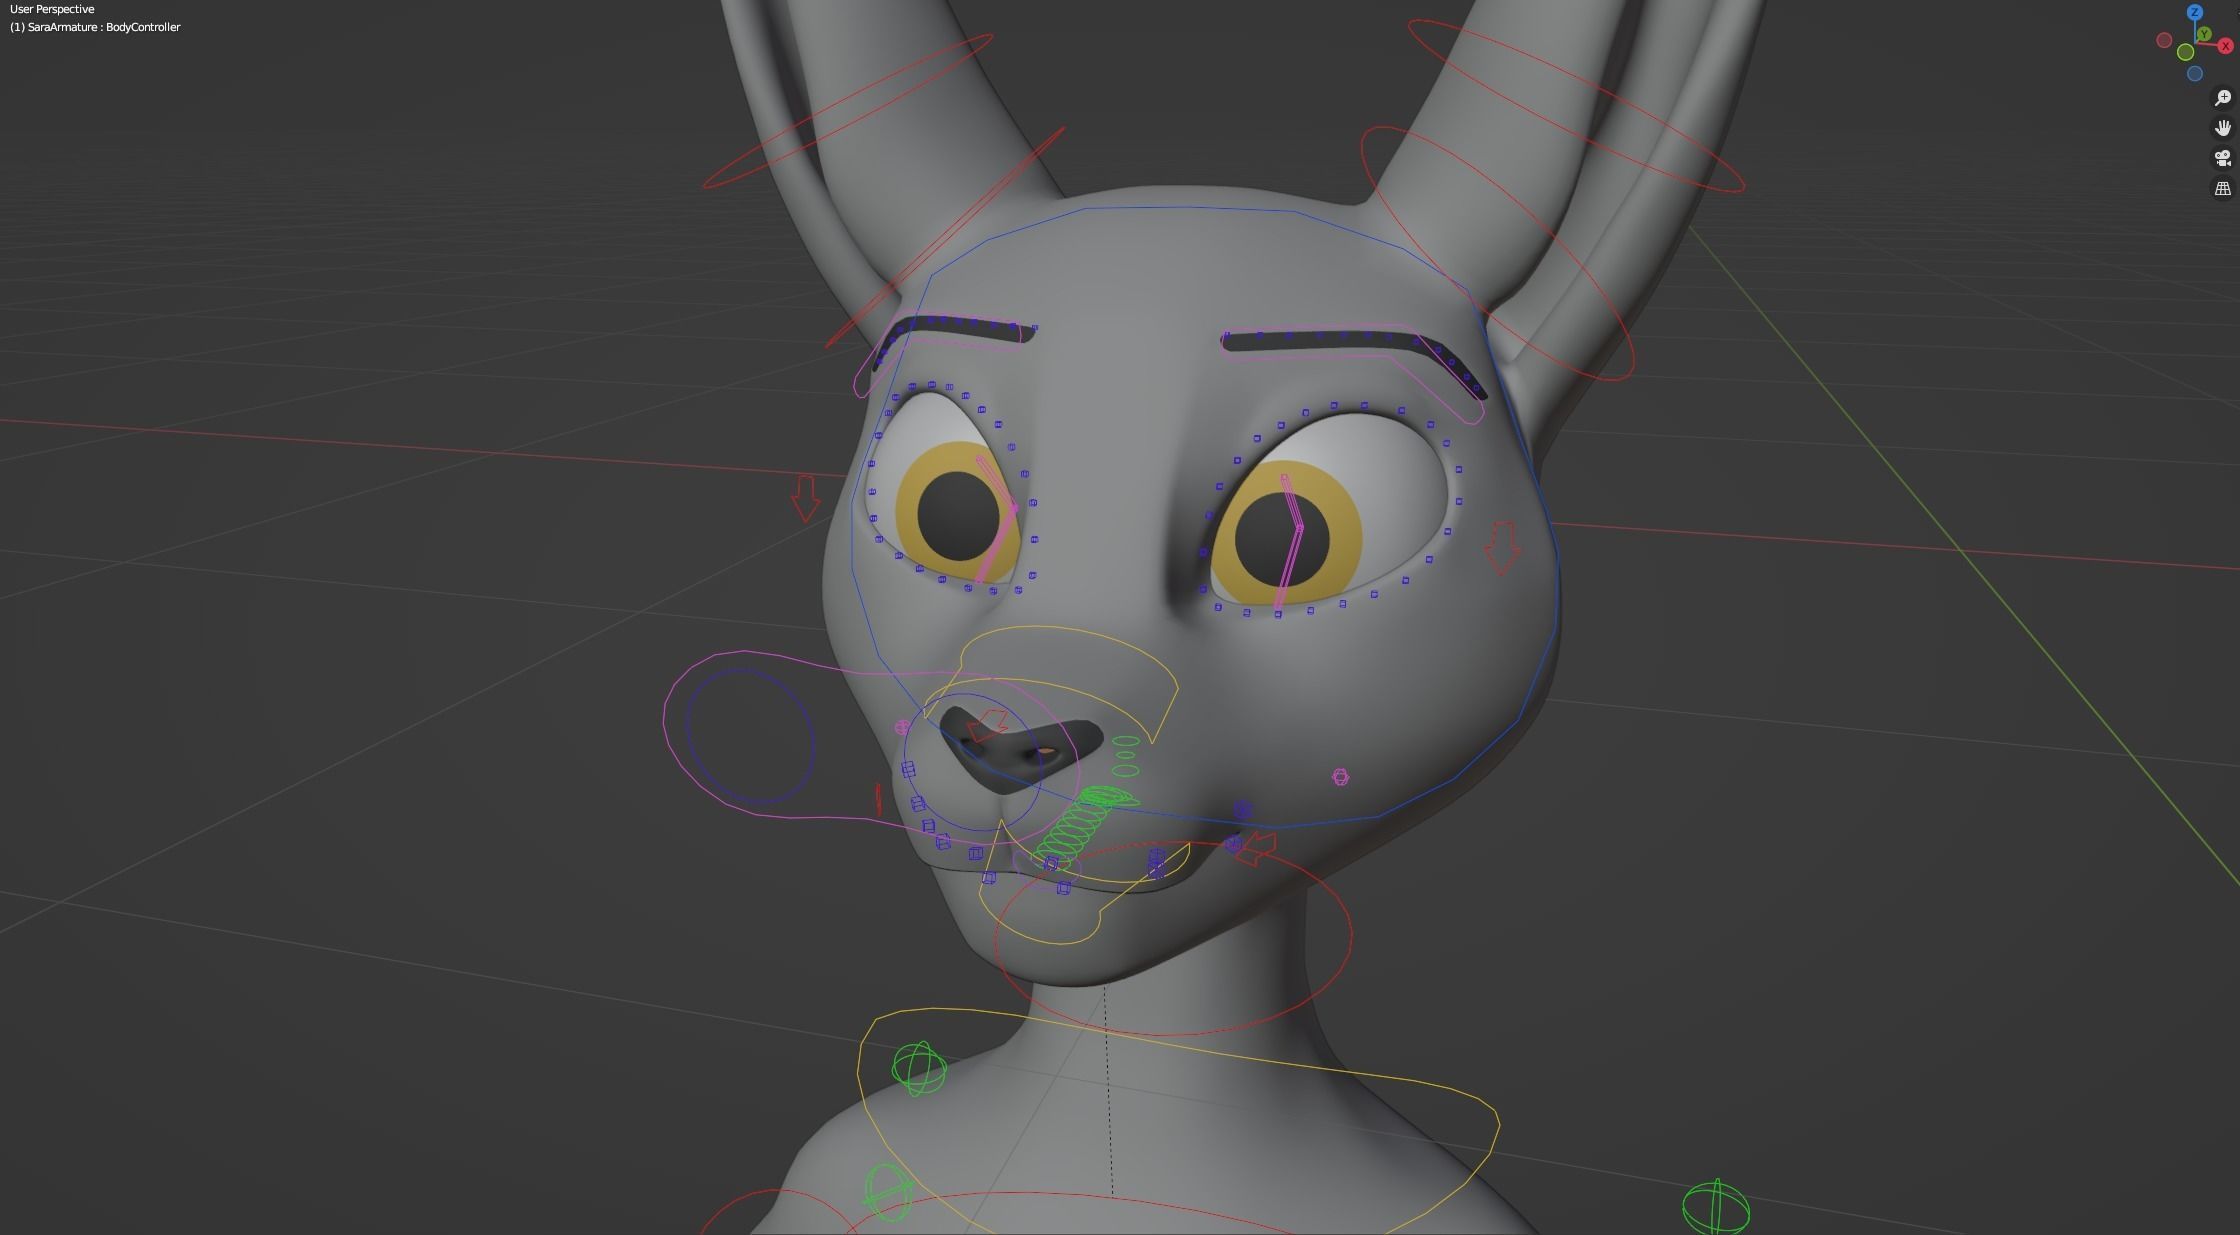Viewport: 2240px width, 1235px height.
Task: Click the hand pan view button
Action: (2223, 128)
